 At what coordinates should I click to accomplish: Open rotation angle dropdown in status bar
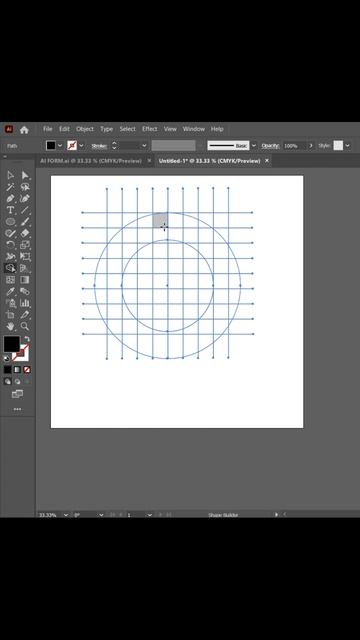(x=101, y=515)
